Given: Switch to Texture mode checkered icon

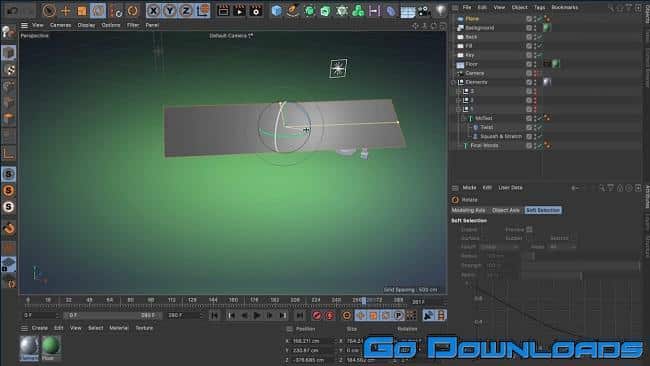Looking at the screenshot, I should (9, 70).
